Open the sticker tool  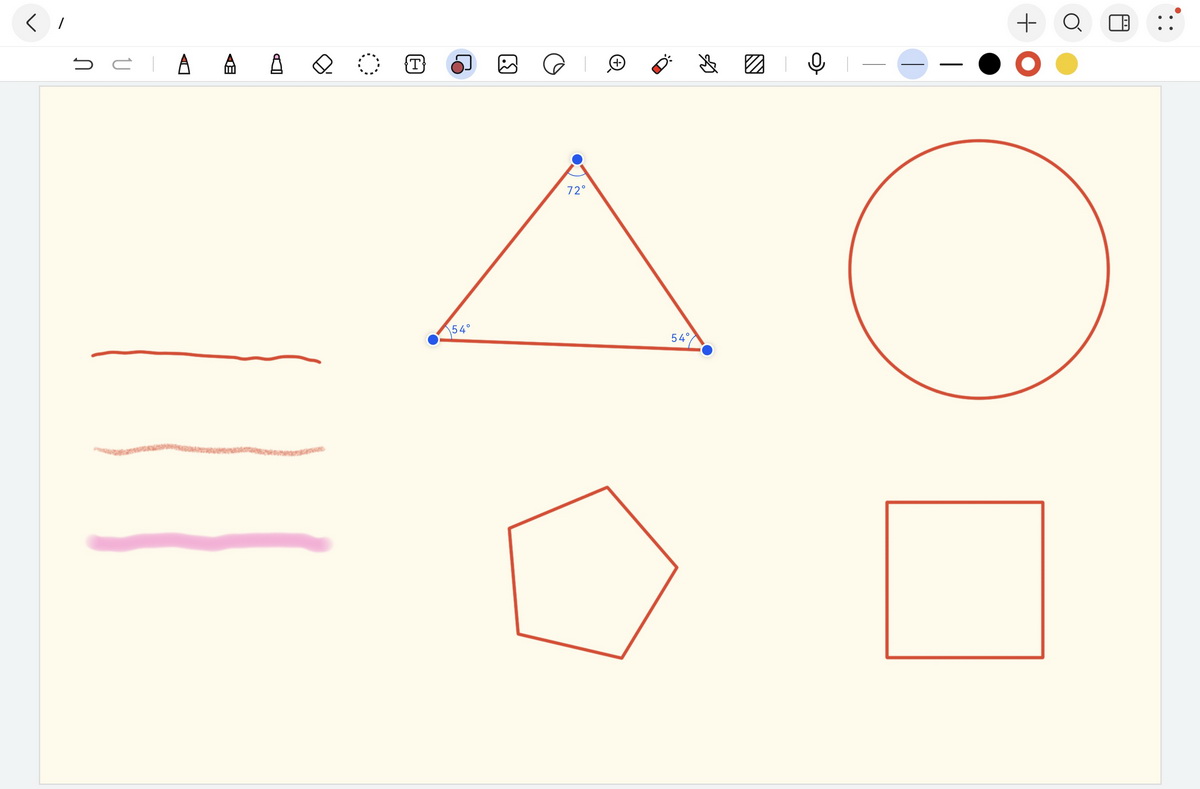pos(553,65)
